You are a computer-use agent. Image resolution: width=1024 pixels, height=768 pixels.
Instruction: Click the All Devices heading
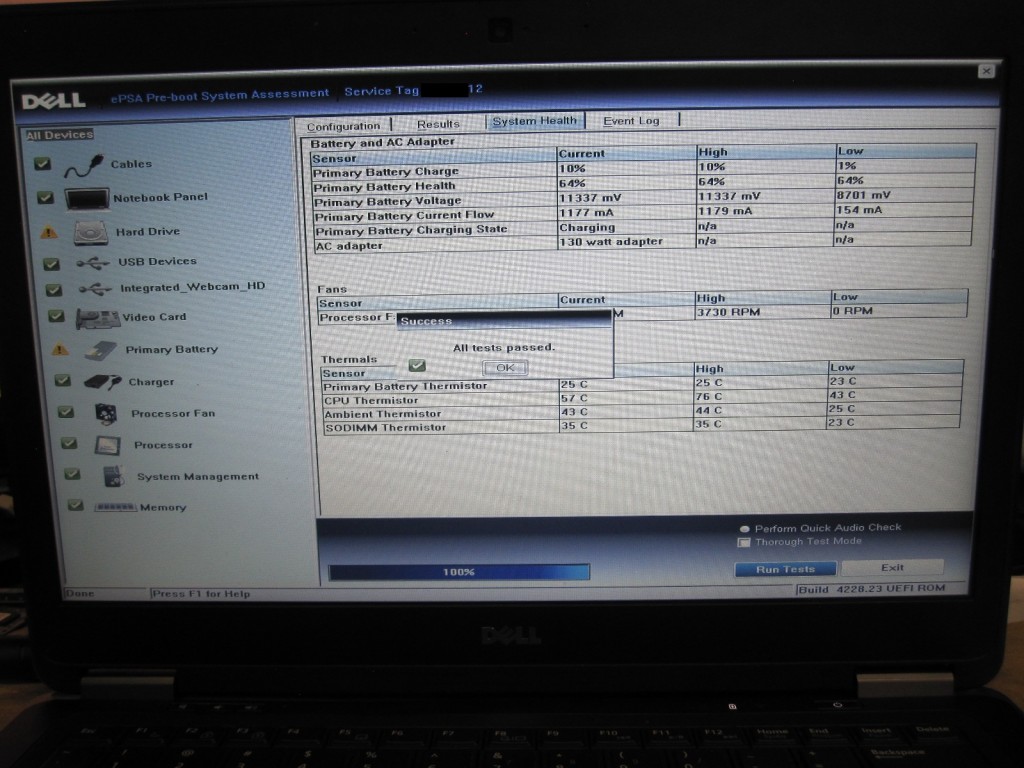60,135
